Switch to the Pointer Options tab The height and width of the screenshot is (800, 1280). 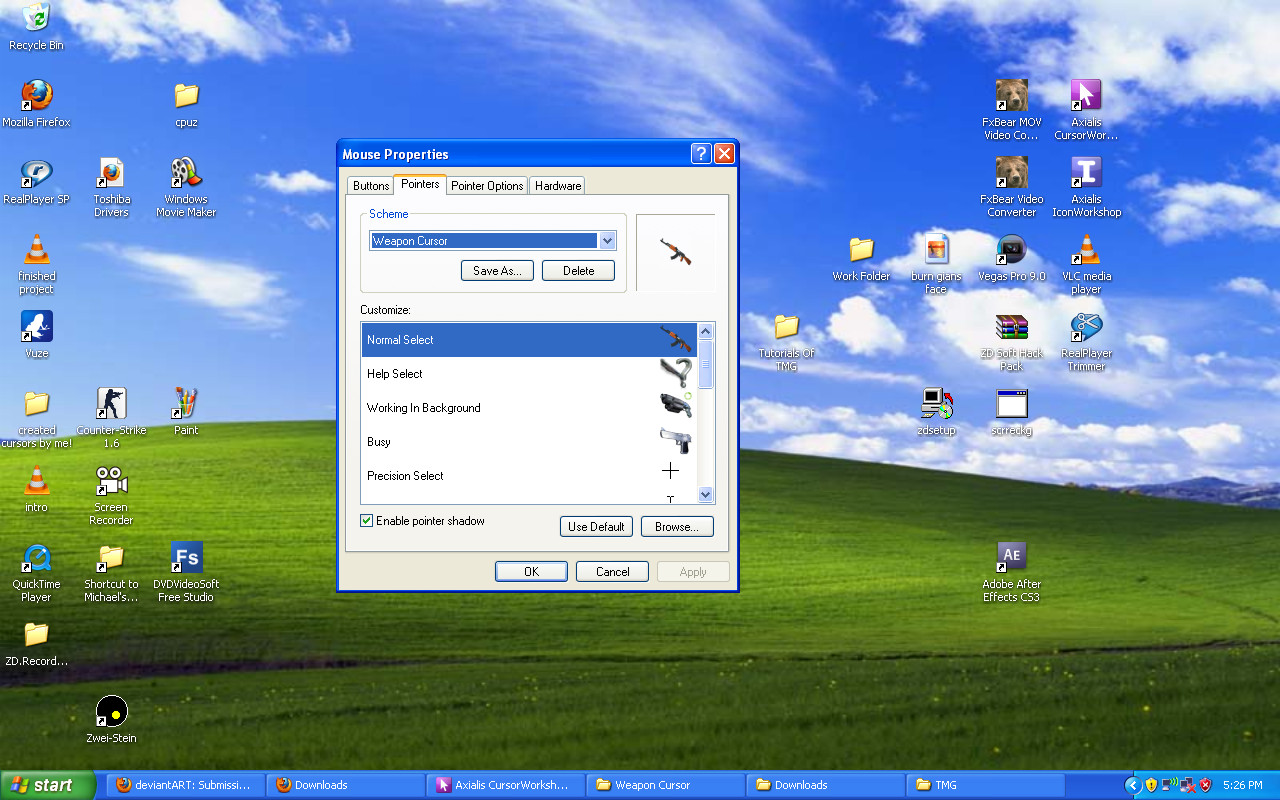click(487, 186)
